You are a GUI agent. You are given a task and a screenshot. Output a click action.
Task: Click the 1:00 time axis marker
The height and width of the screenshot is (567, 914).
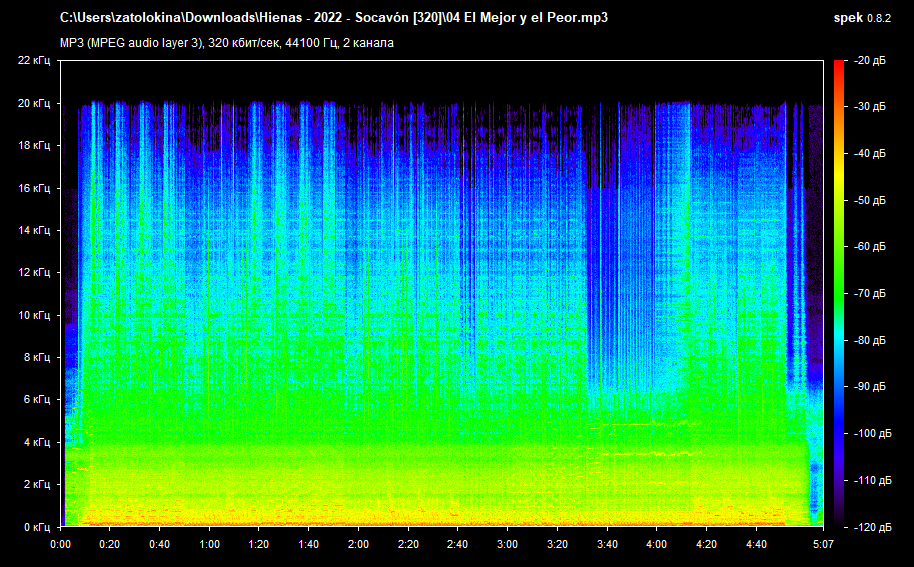click(x=209, y=545)
